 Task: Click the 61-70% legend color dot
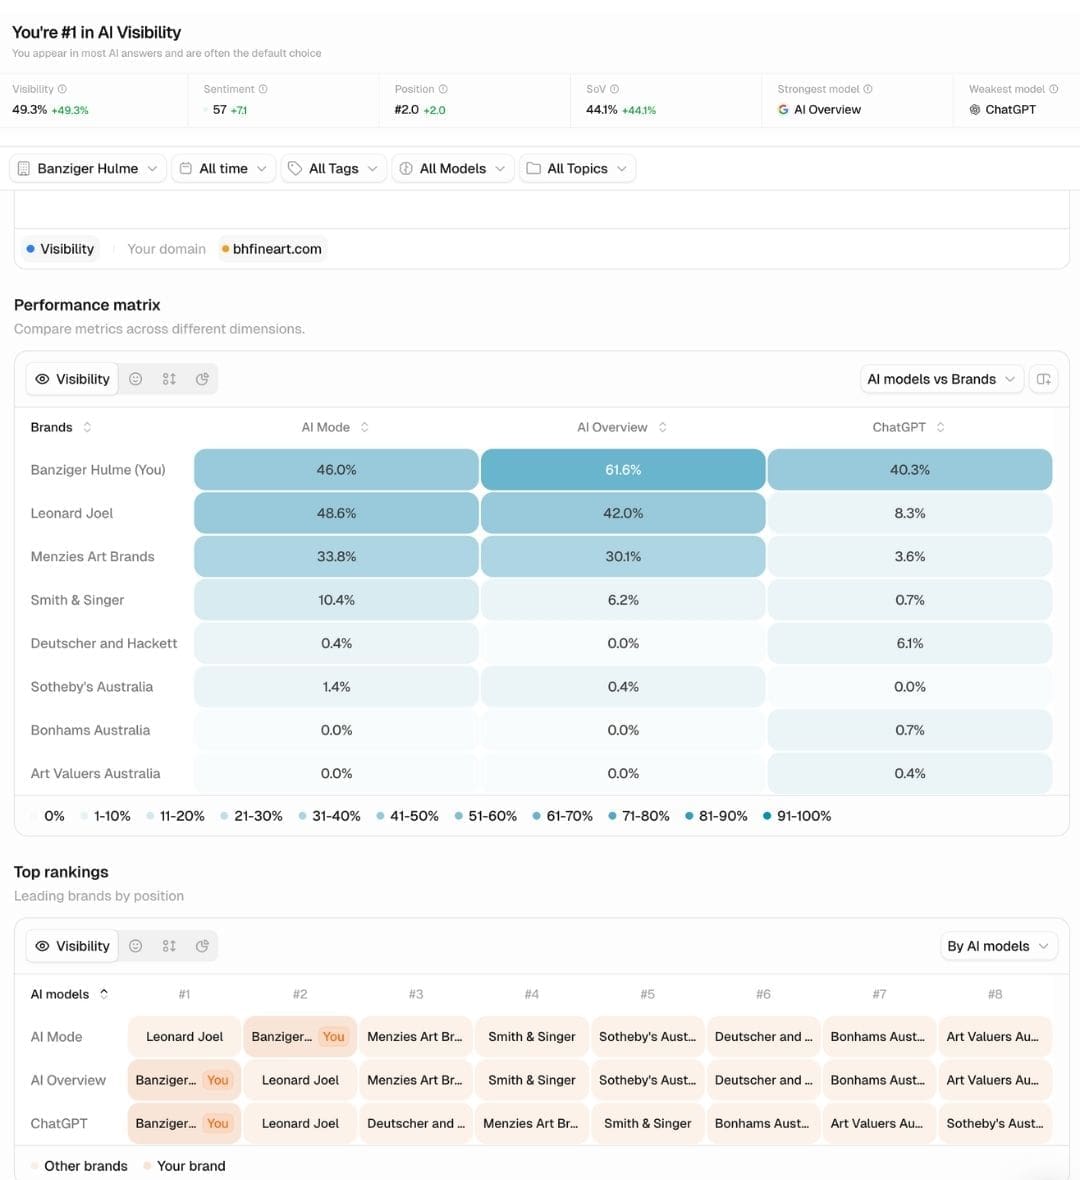click(537, 817)
